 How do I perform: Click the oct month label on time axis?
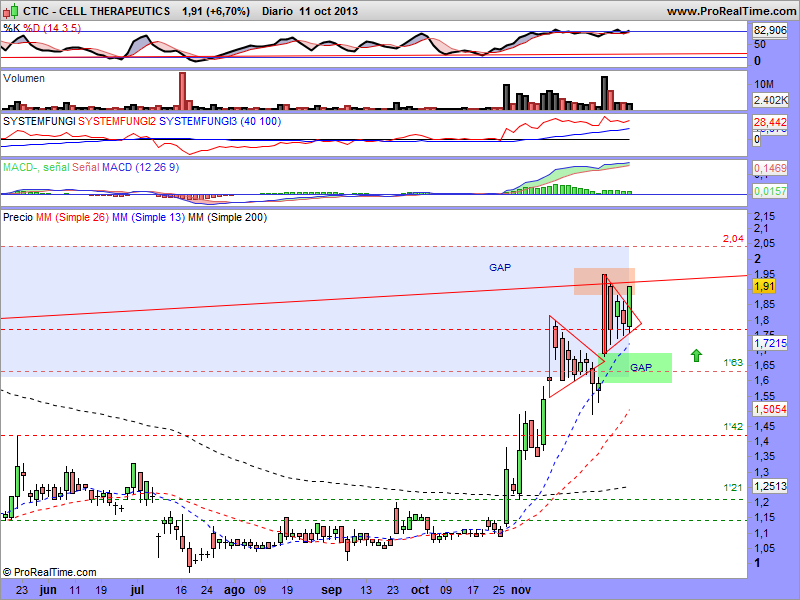click(420, 590)
